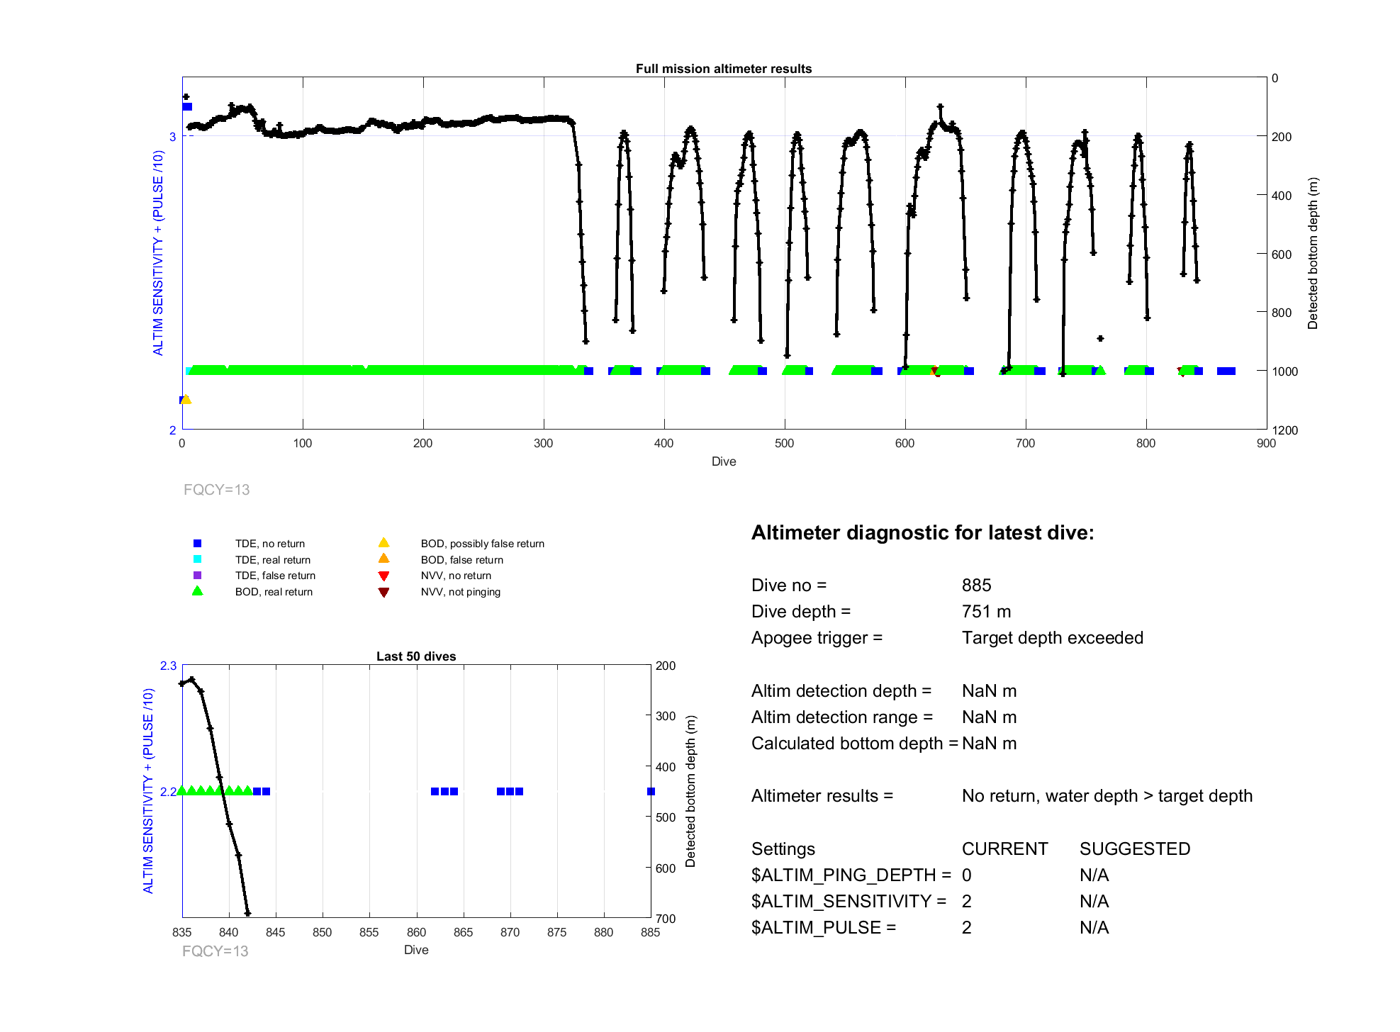Click 'Altimeter diagnostic for latest dive:' heading
1400x1032 pixels.
(922, 533)
